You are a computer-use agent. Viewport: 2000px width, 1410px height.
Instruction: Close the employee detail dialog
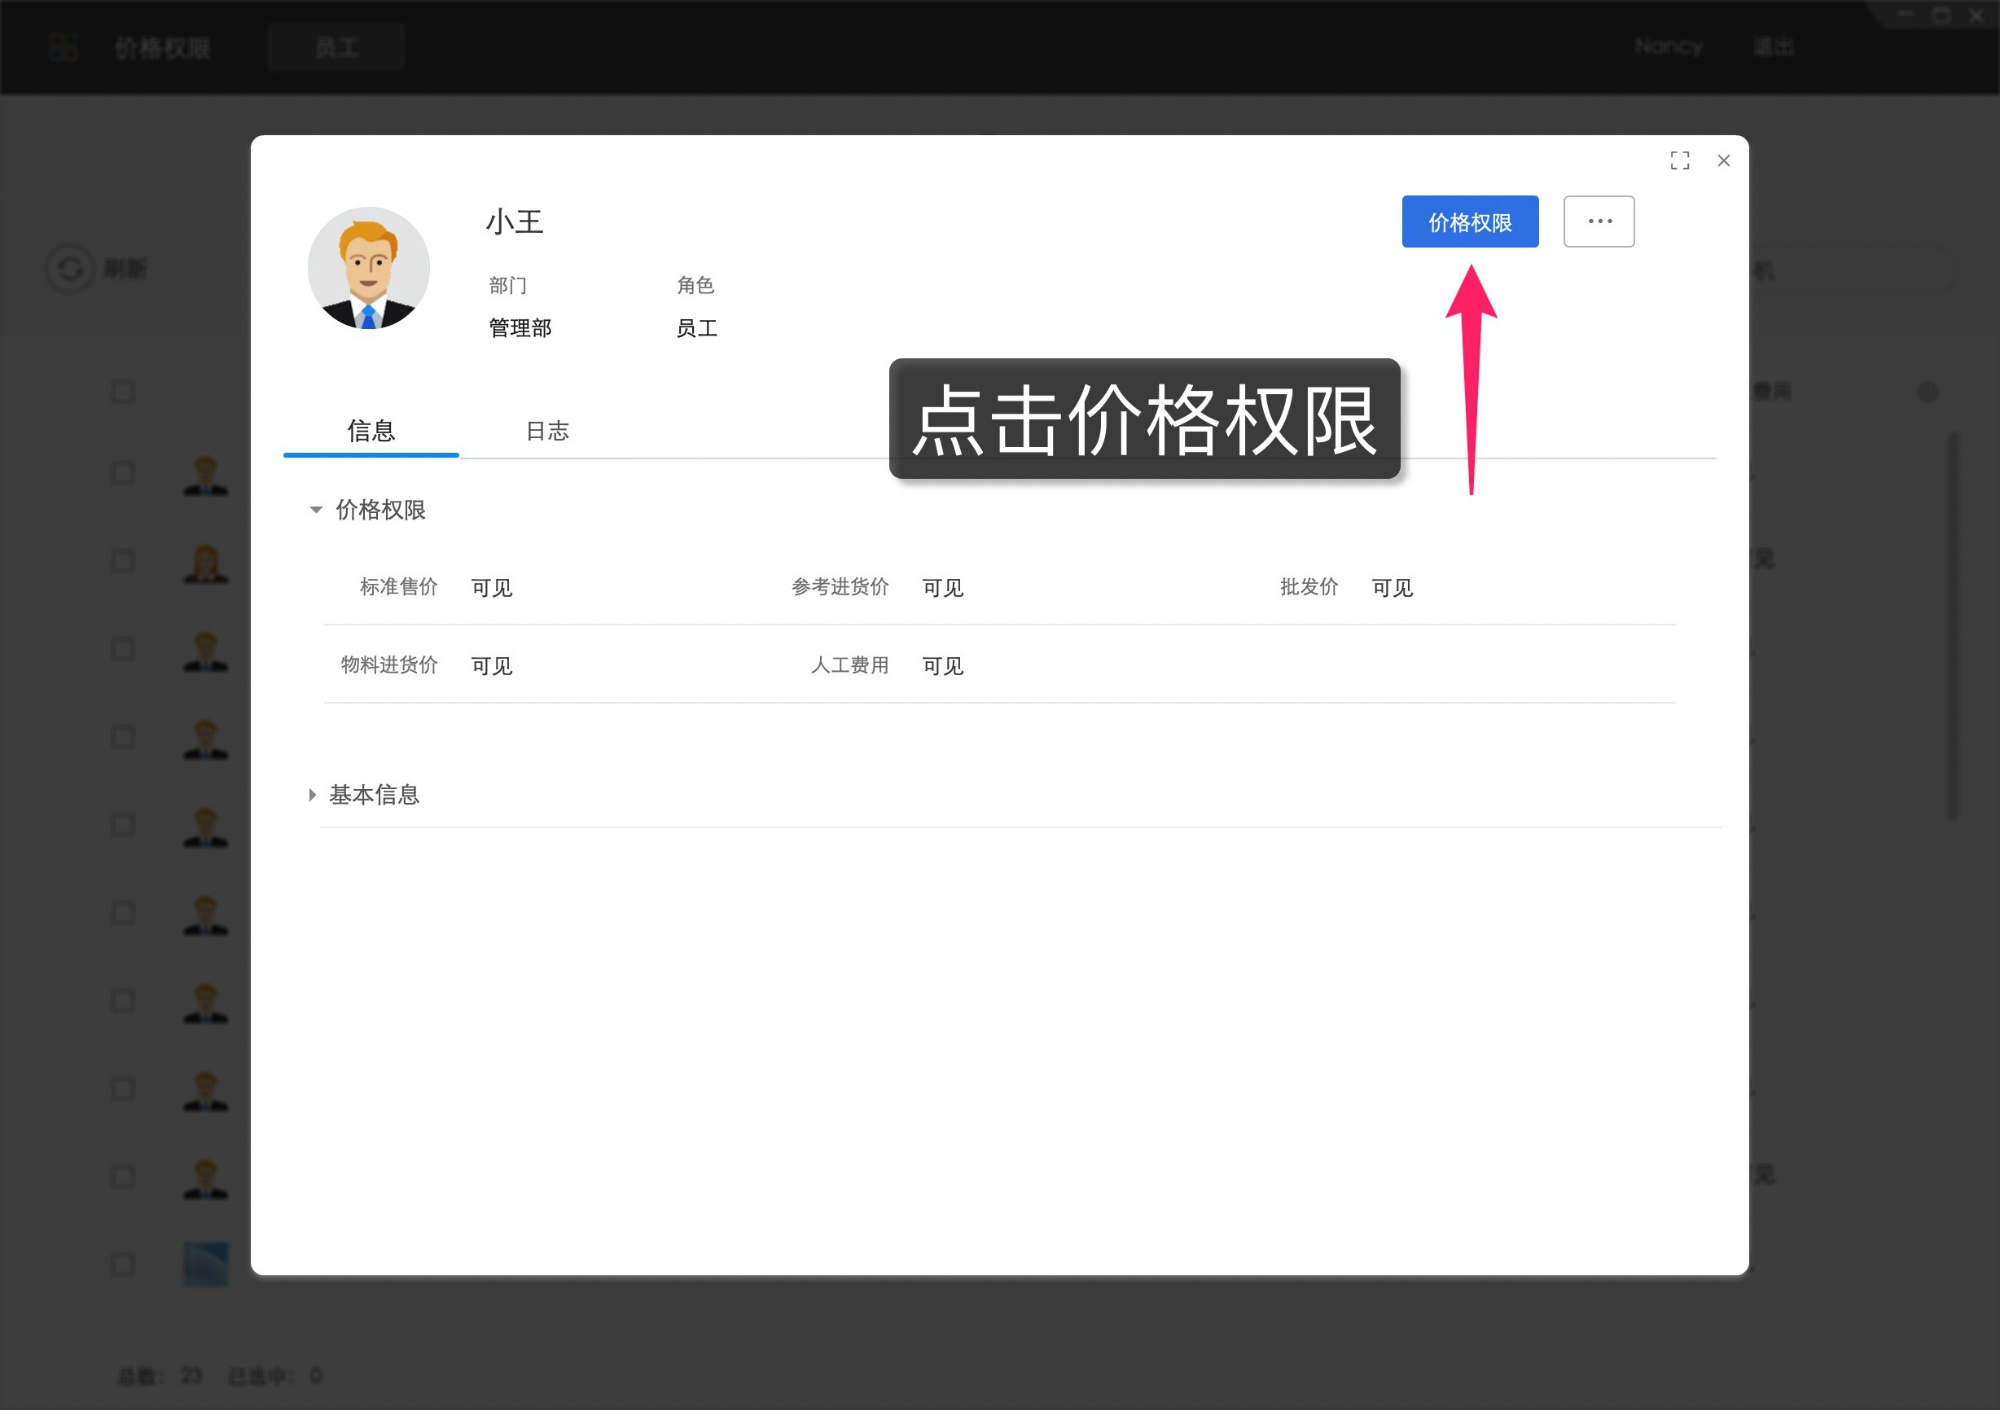(x=1723, y=160)
